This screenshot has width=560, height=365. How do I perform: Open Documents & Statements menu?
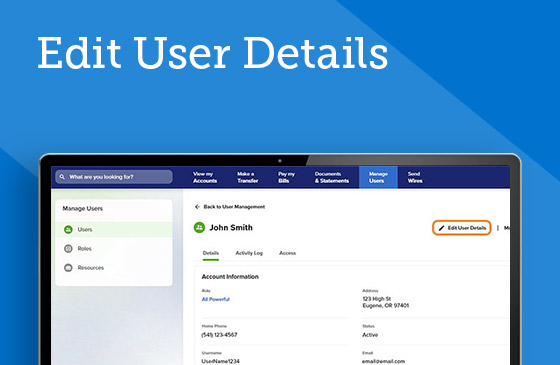332,177
